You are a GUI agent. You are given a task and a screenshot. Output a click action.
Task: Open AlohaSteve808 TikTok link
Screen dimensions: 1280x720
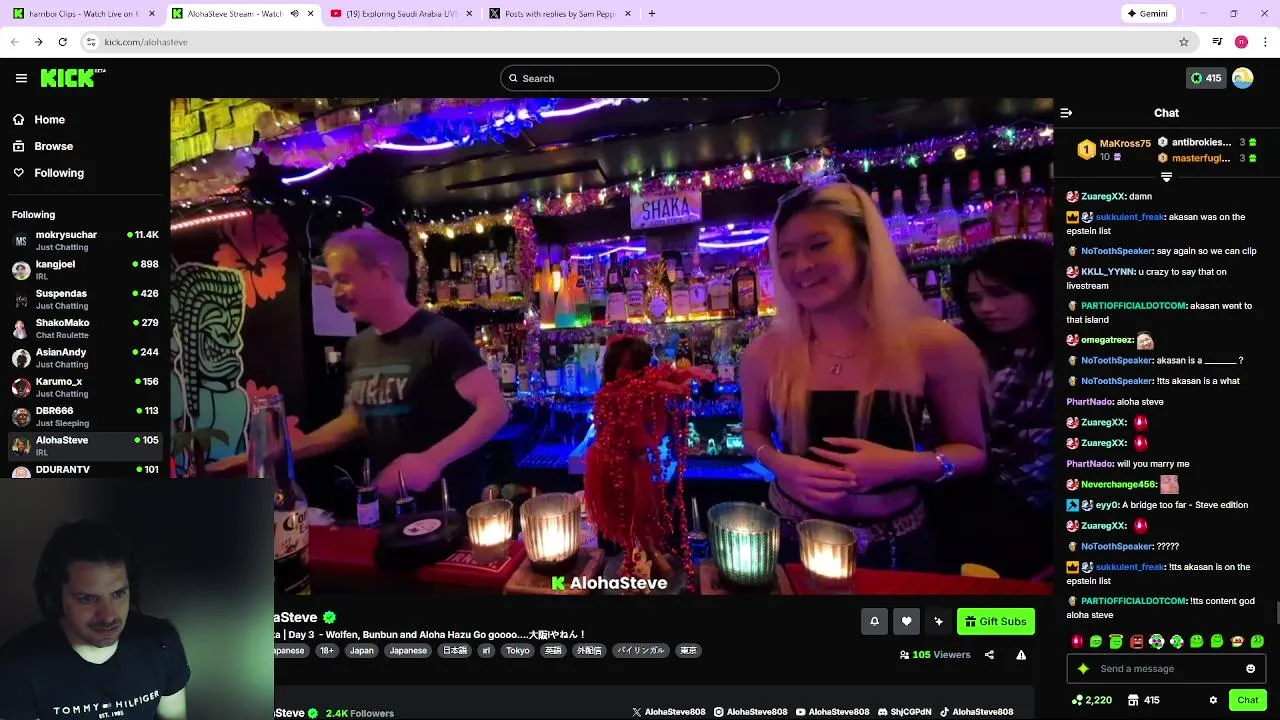(x=975, y=712)
